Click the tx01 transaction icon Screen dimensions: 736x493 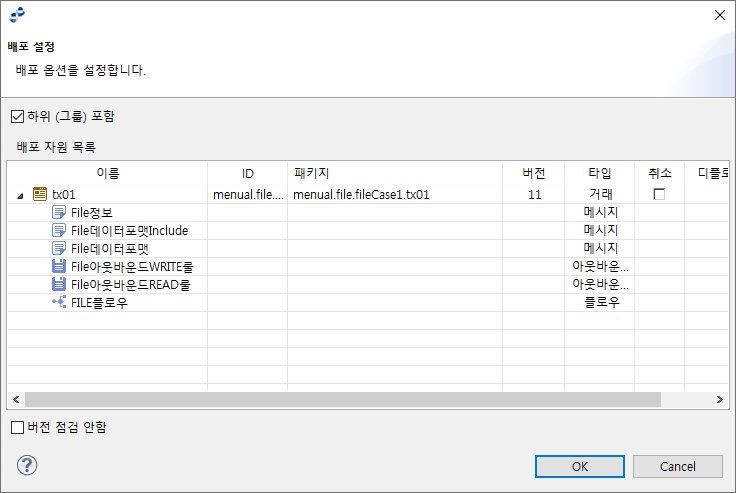click(40, 194)
